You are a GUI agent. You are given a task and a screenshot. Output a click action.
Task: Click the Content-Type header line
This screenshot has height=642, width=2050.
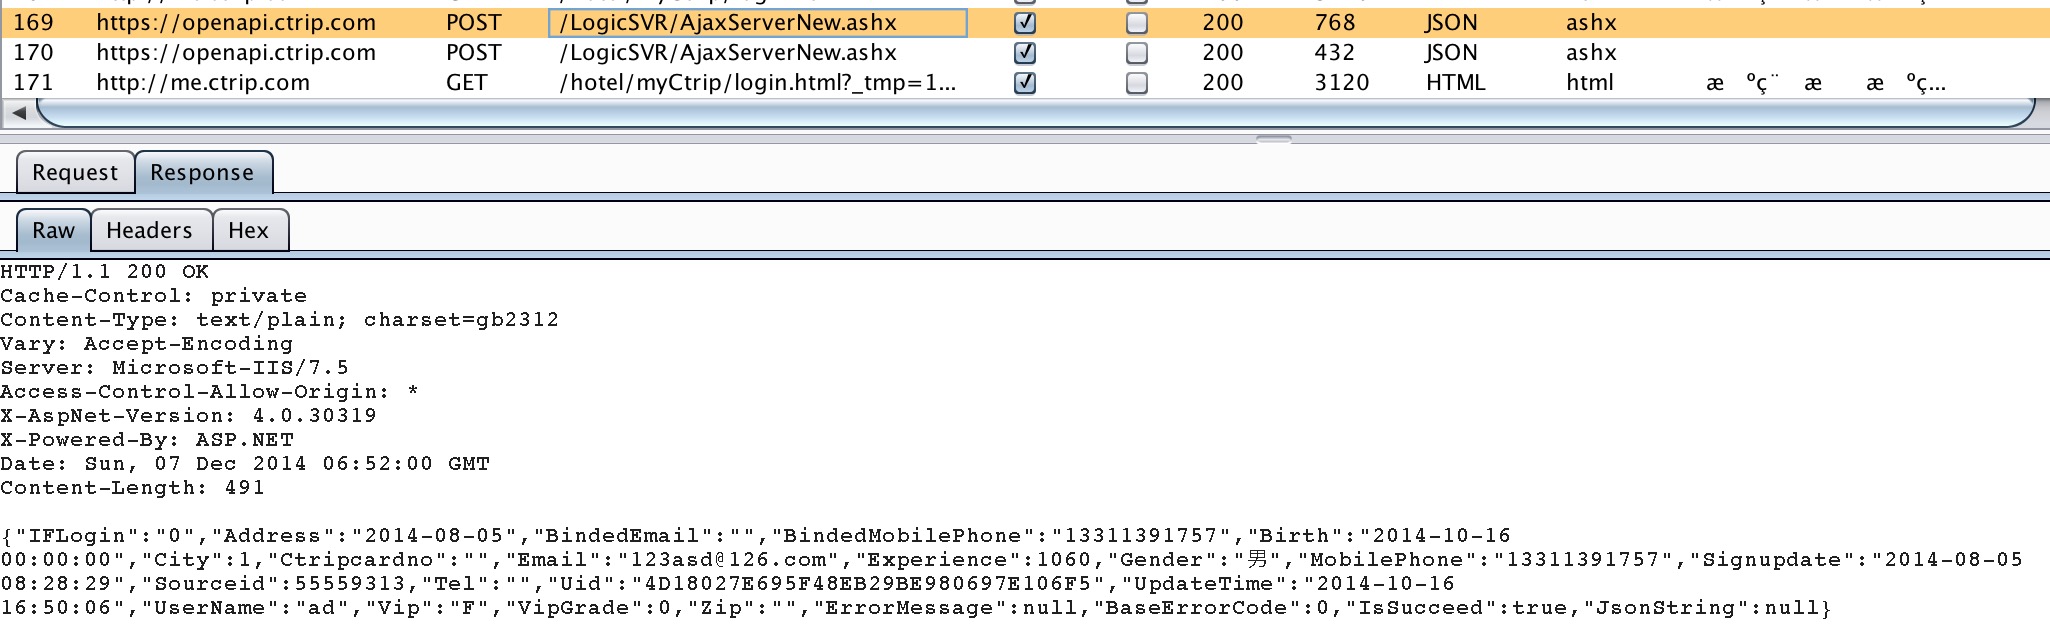point(280,320)
